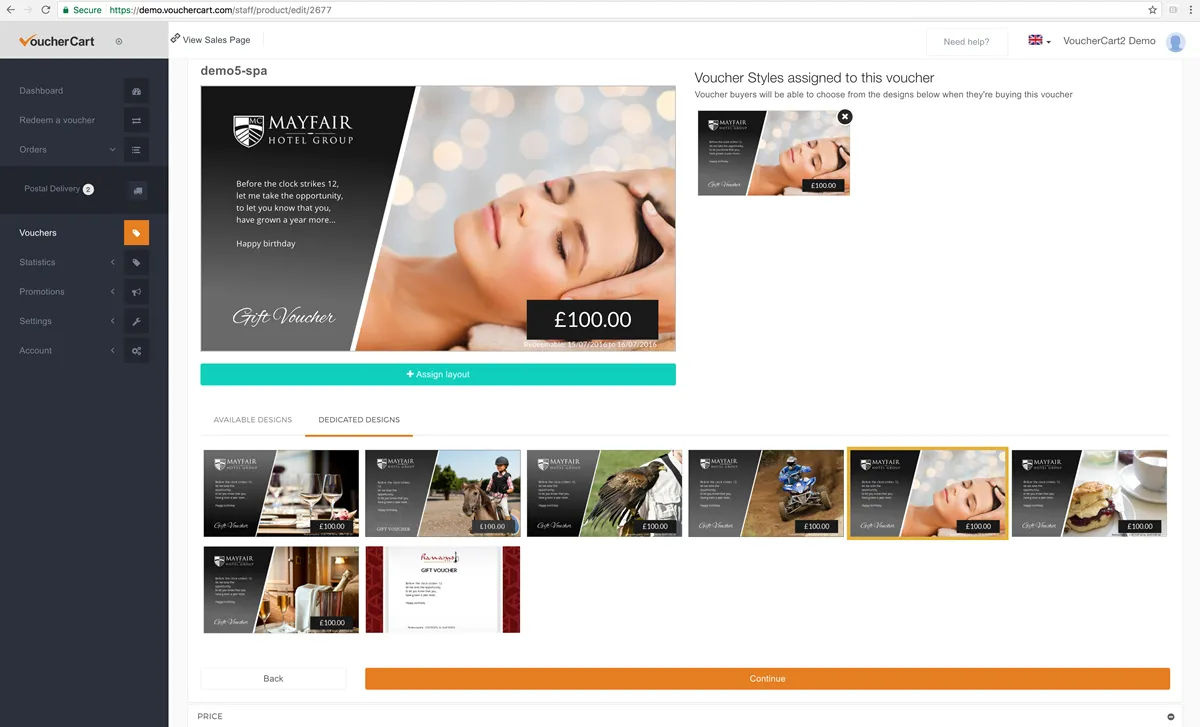Select the red bordered gift voucher design

[x=443, y=590]
